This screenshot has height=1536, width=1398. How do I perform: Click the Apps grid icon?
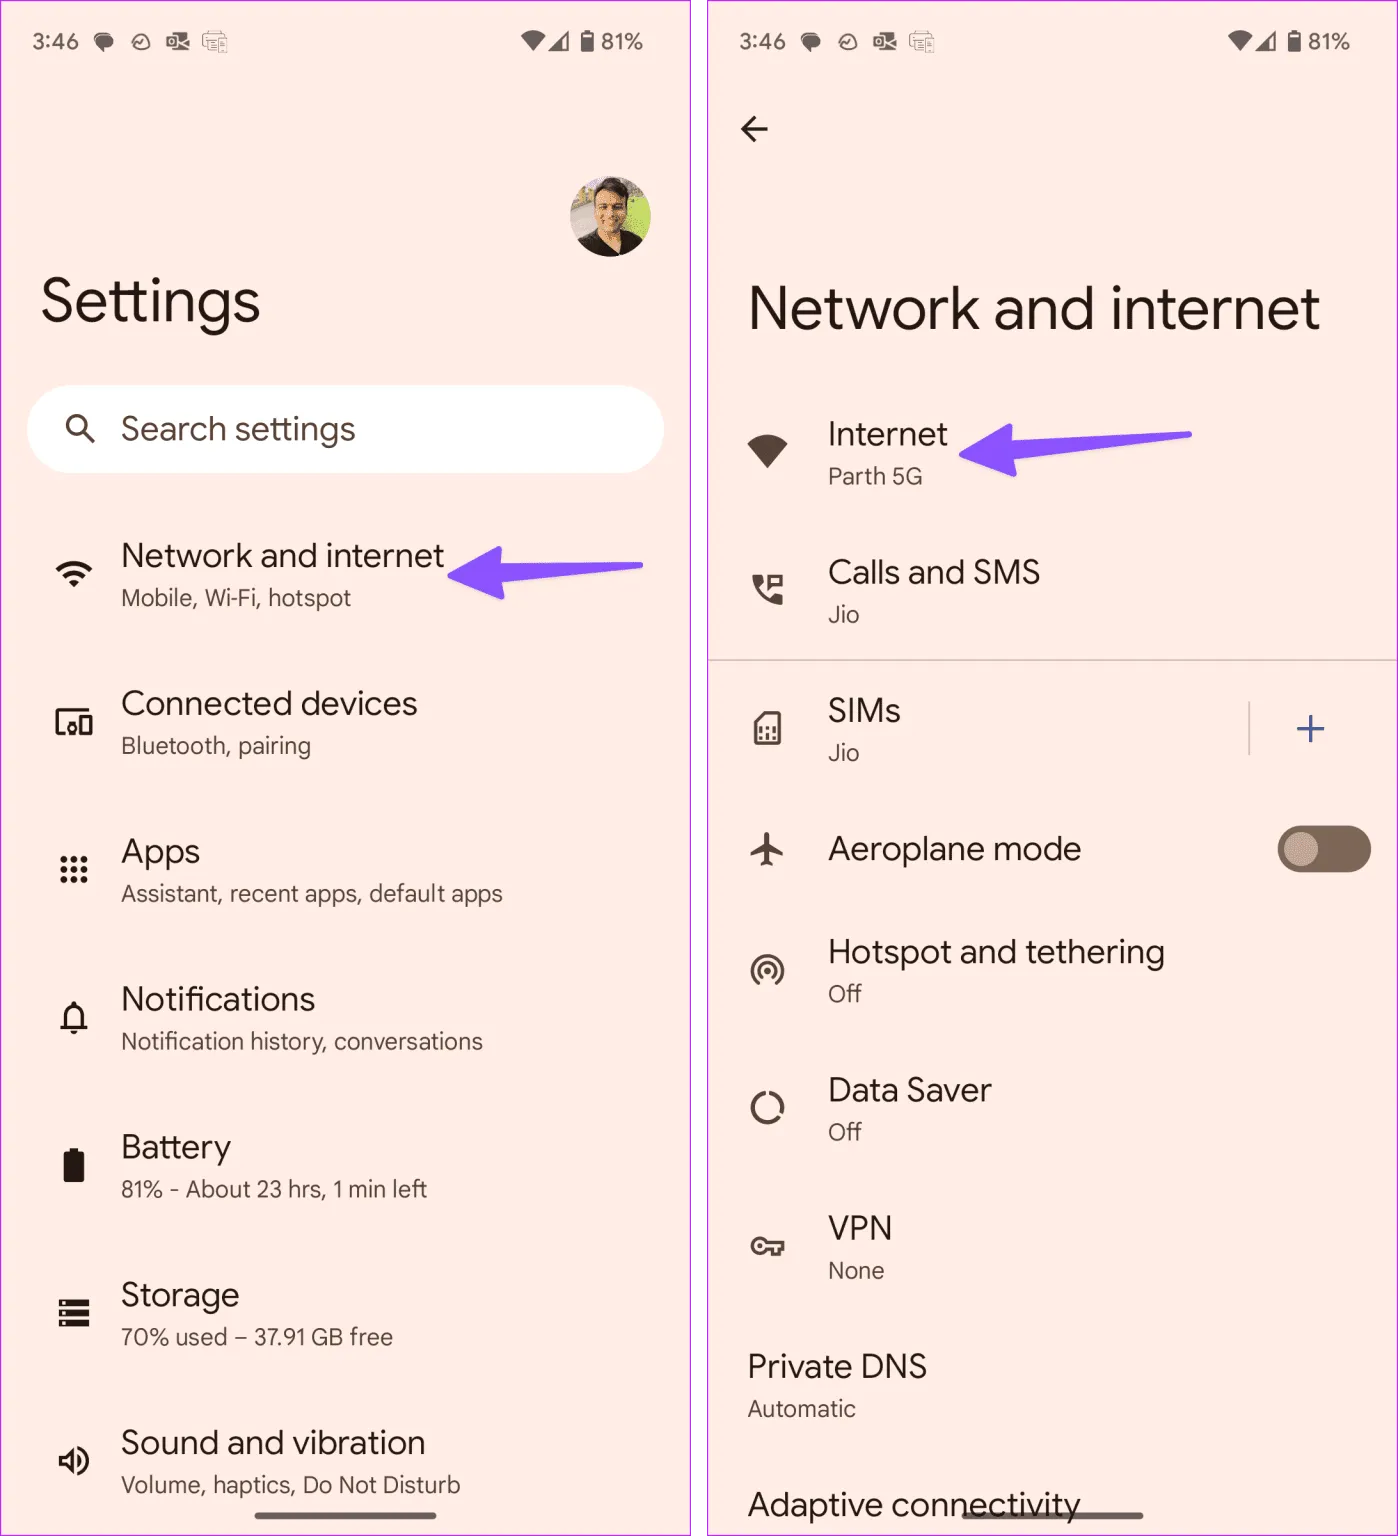click(74, 869)
